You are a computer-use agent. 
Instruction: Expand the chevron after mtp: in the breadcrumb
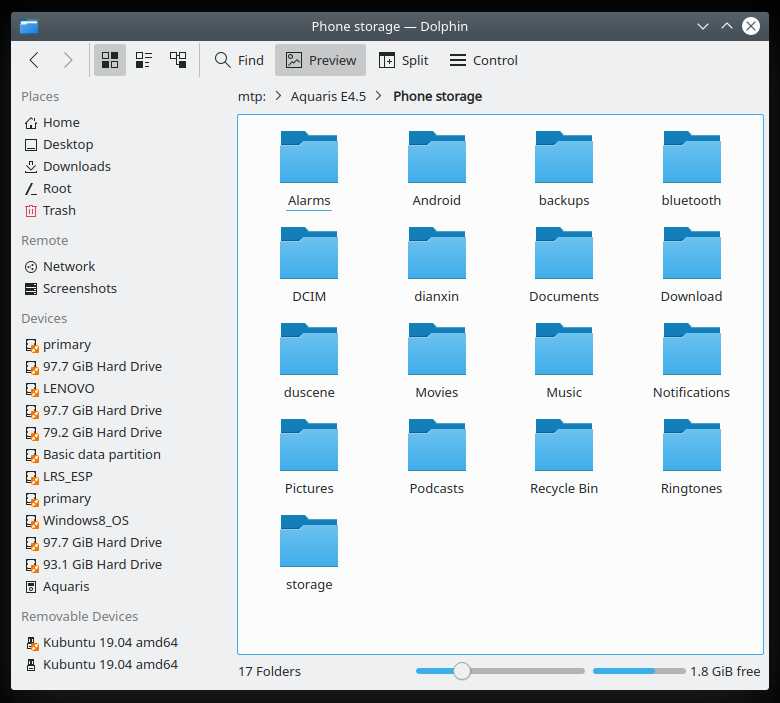[278, 96]
